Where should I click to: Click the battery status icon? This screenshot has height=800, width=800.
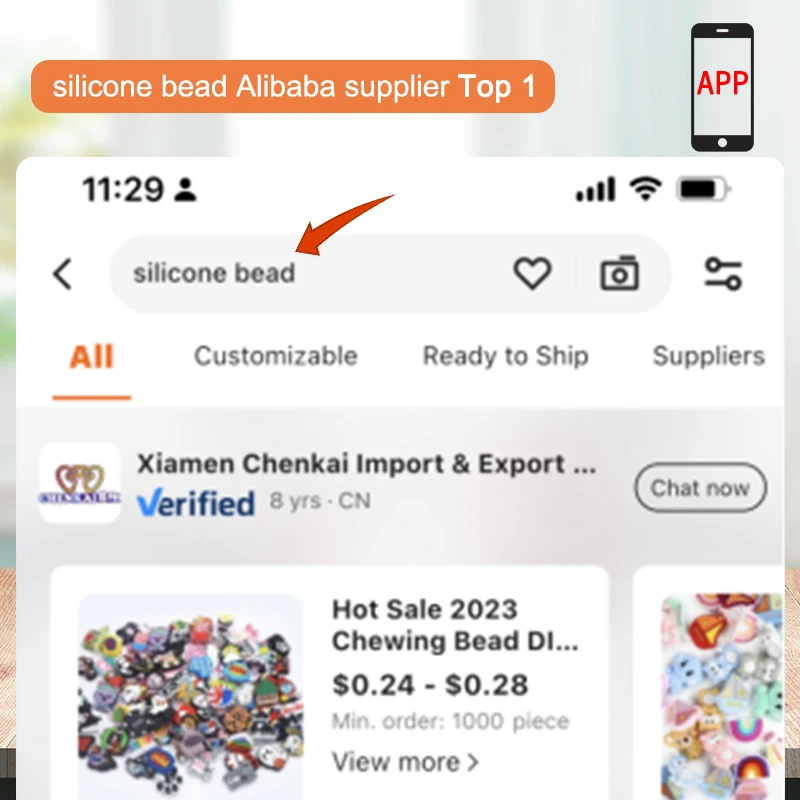point(703,189)
